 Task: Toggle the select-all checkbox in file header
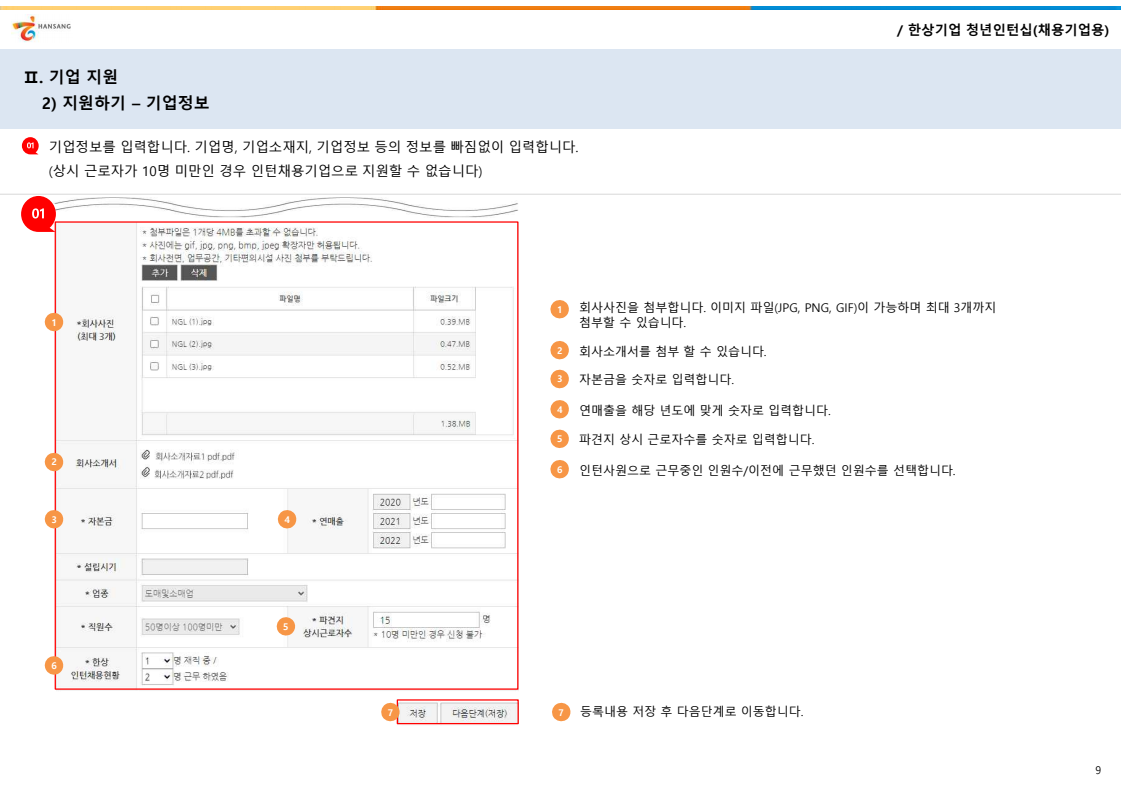pyautogui.click(x=154, y=298)
